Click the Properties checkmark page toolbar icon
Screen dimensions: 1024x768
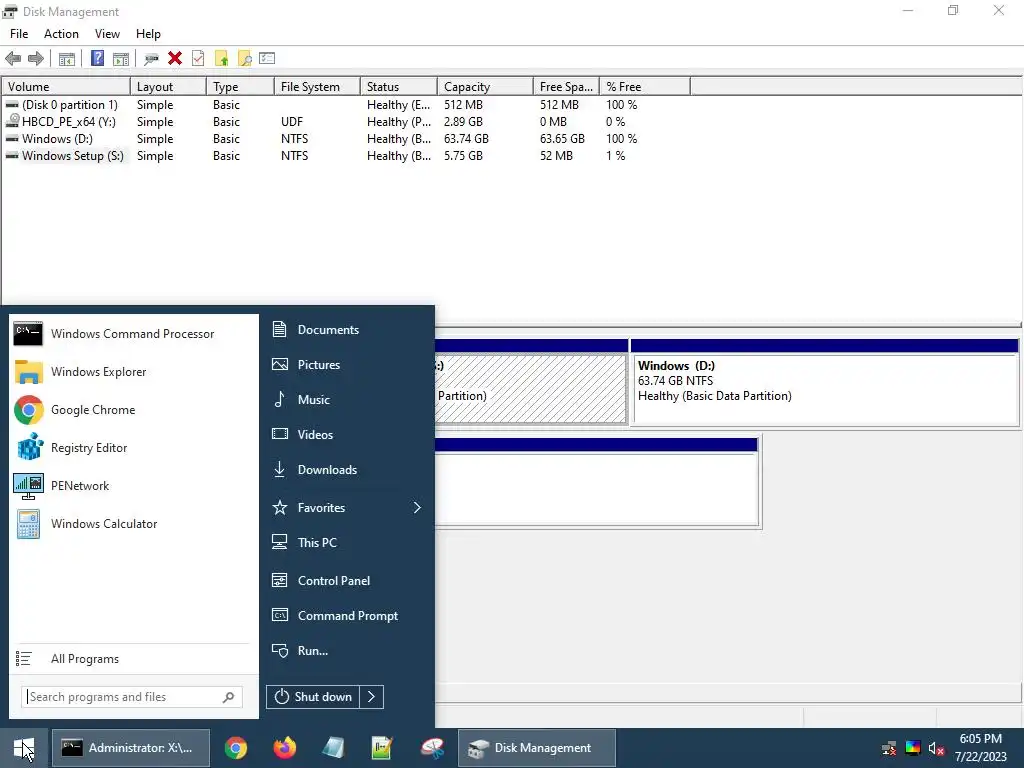coord(198,59)
